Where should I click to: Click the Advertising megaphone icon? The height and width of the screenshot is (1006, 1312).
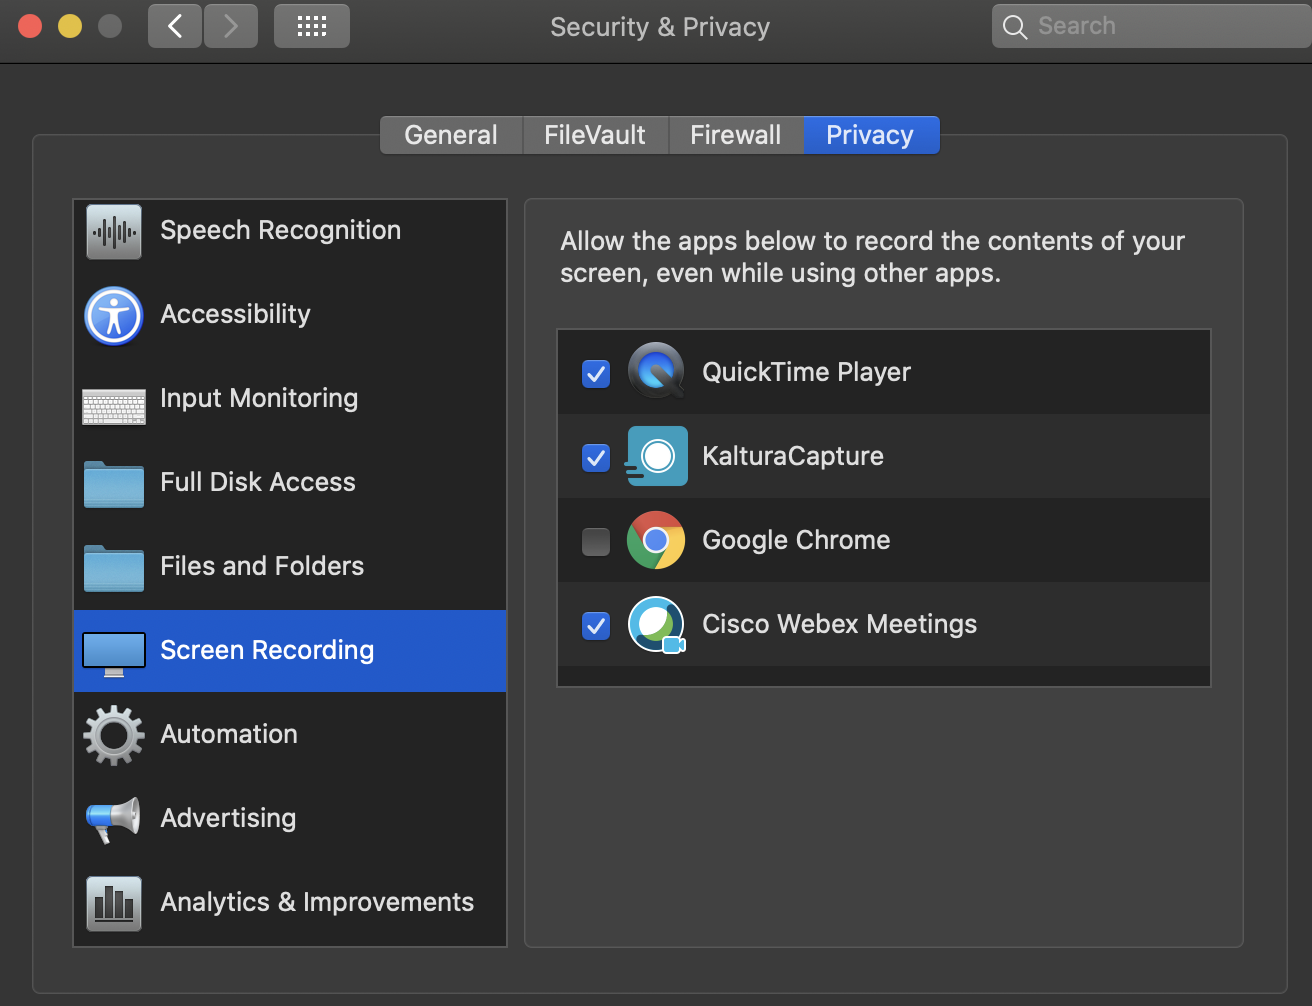[113, 819]
